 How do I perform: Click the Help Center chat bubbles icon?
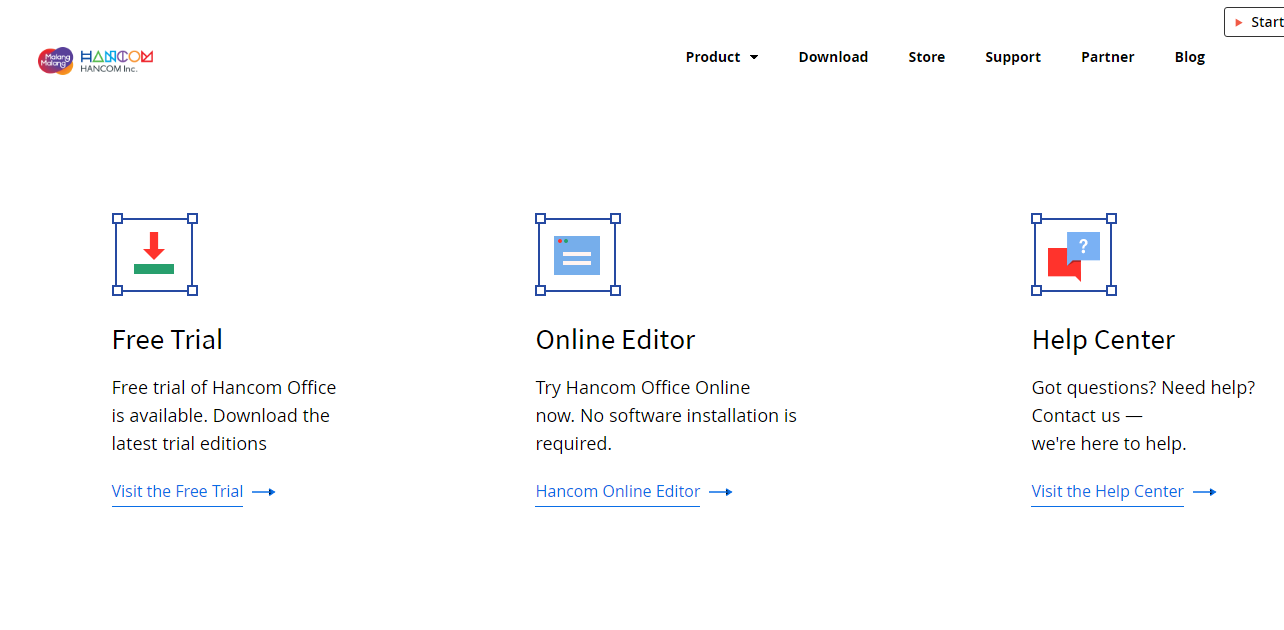pos(1074,255)
